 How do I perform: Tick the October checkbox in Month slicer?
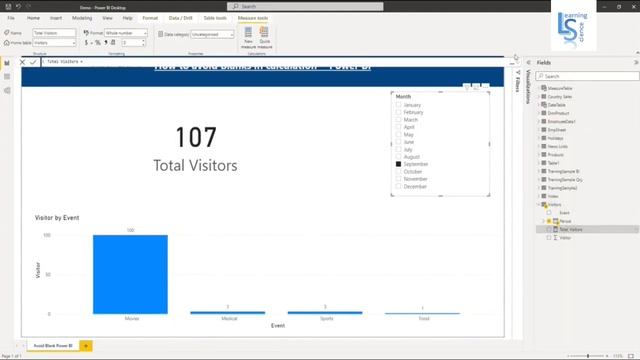click(398, 171)
